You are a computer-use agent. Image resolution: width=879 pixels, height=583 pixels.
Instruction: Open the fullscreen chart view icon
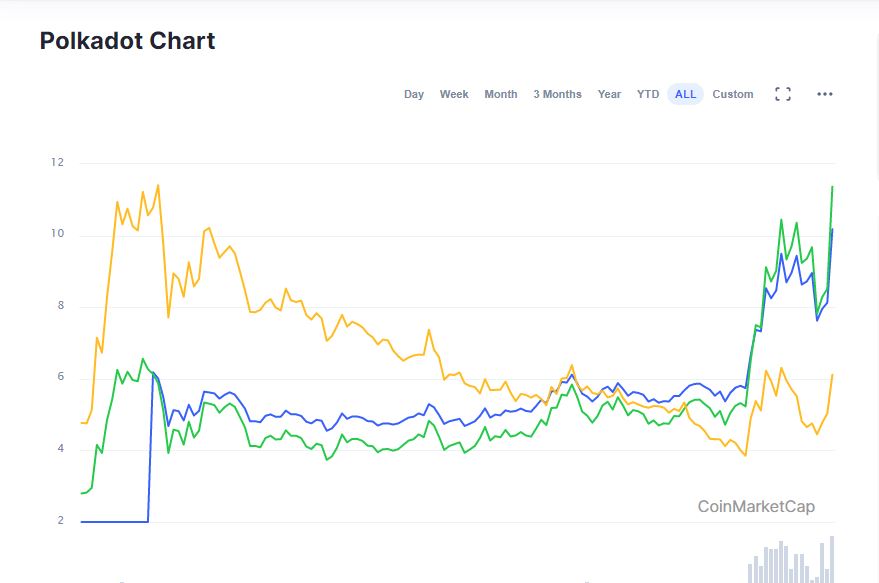[x=783, y=94]
